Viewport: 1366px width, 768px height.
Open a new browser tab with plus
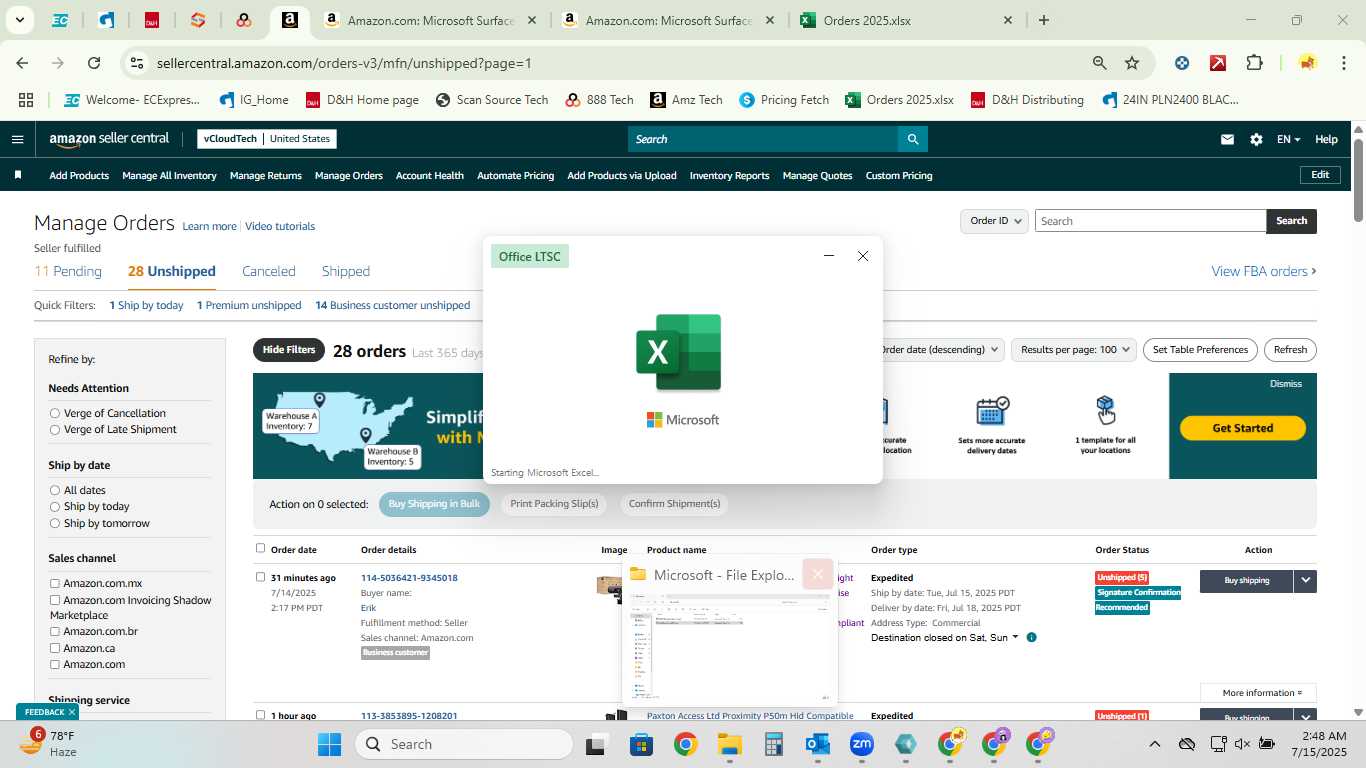tap(1044, 20)
